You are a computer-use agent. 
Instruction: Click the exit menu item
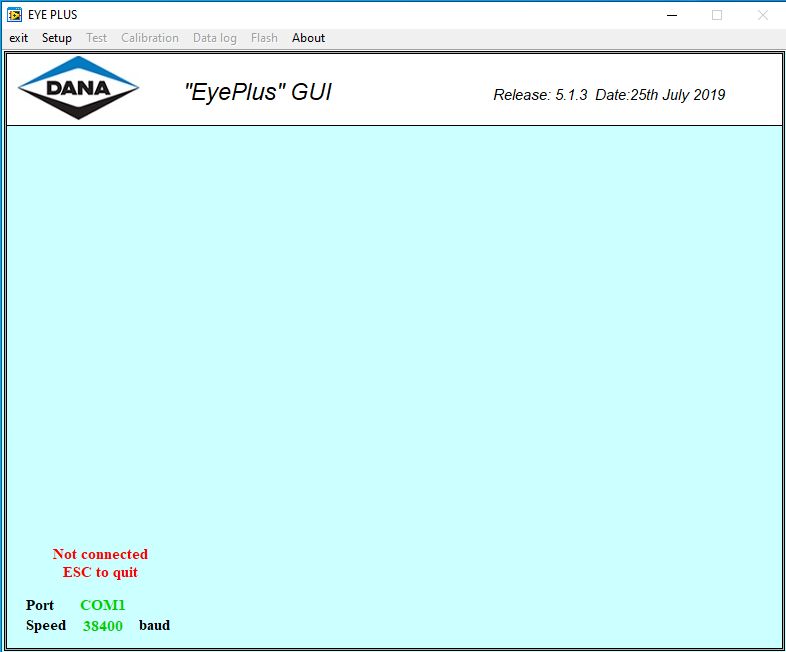tap(19, 38)
